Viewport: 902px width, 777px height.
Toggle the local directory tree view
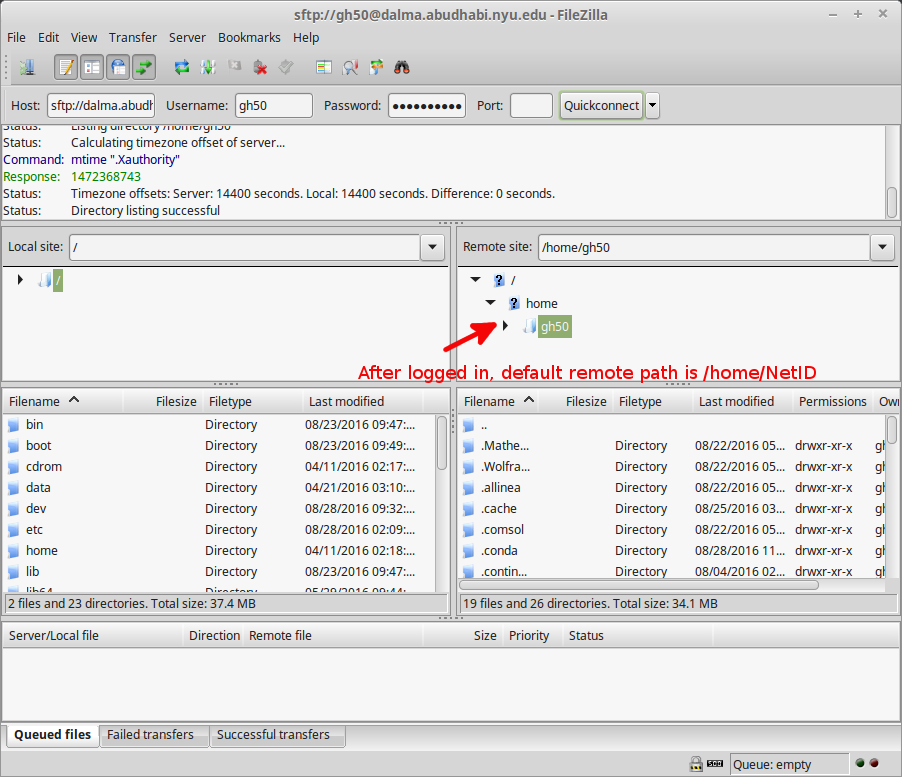coord(92,68)
